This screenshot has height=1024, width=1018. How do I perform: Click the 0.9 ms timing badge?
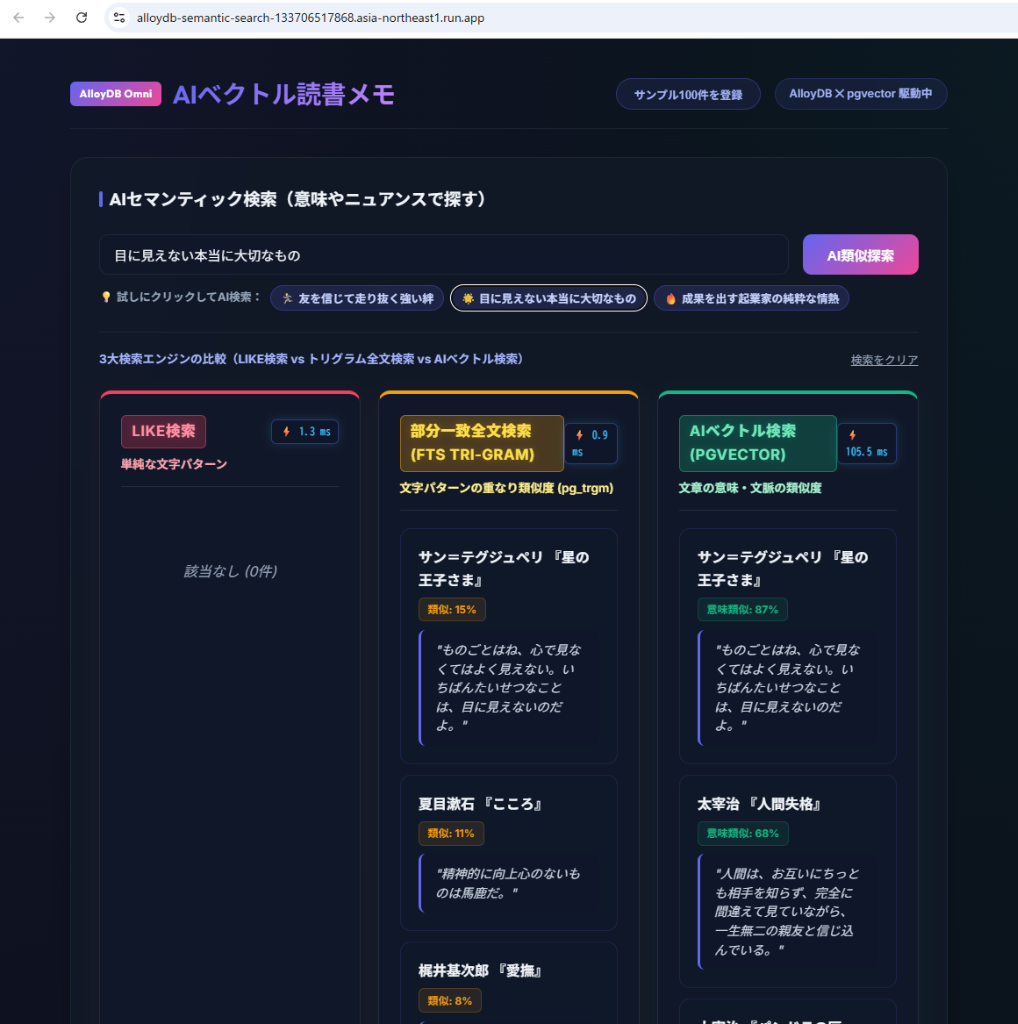[591, 443]
